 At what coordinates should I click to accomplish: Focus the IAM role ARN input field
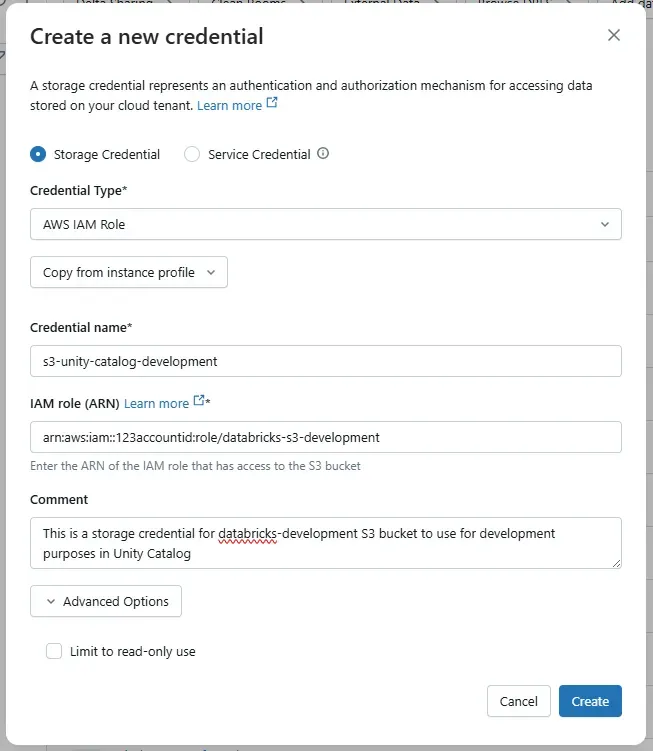(325, 437)
